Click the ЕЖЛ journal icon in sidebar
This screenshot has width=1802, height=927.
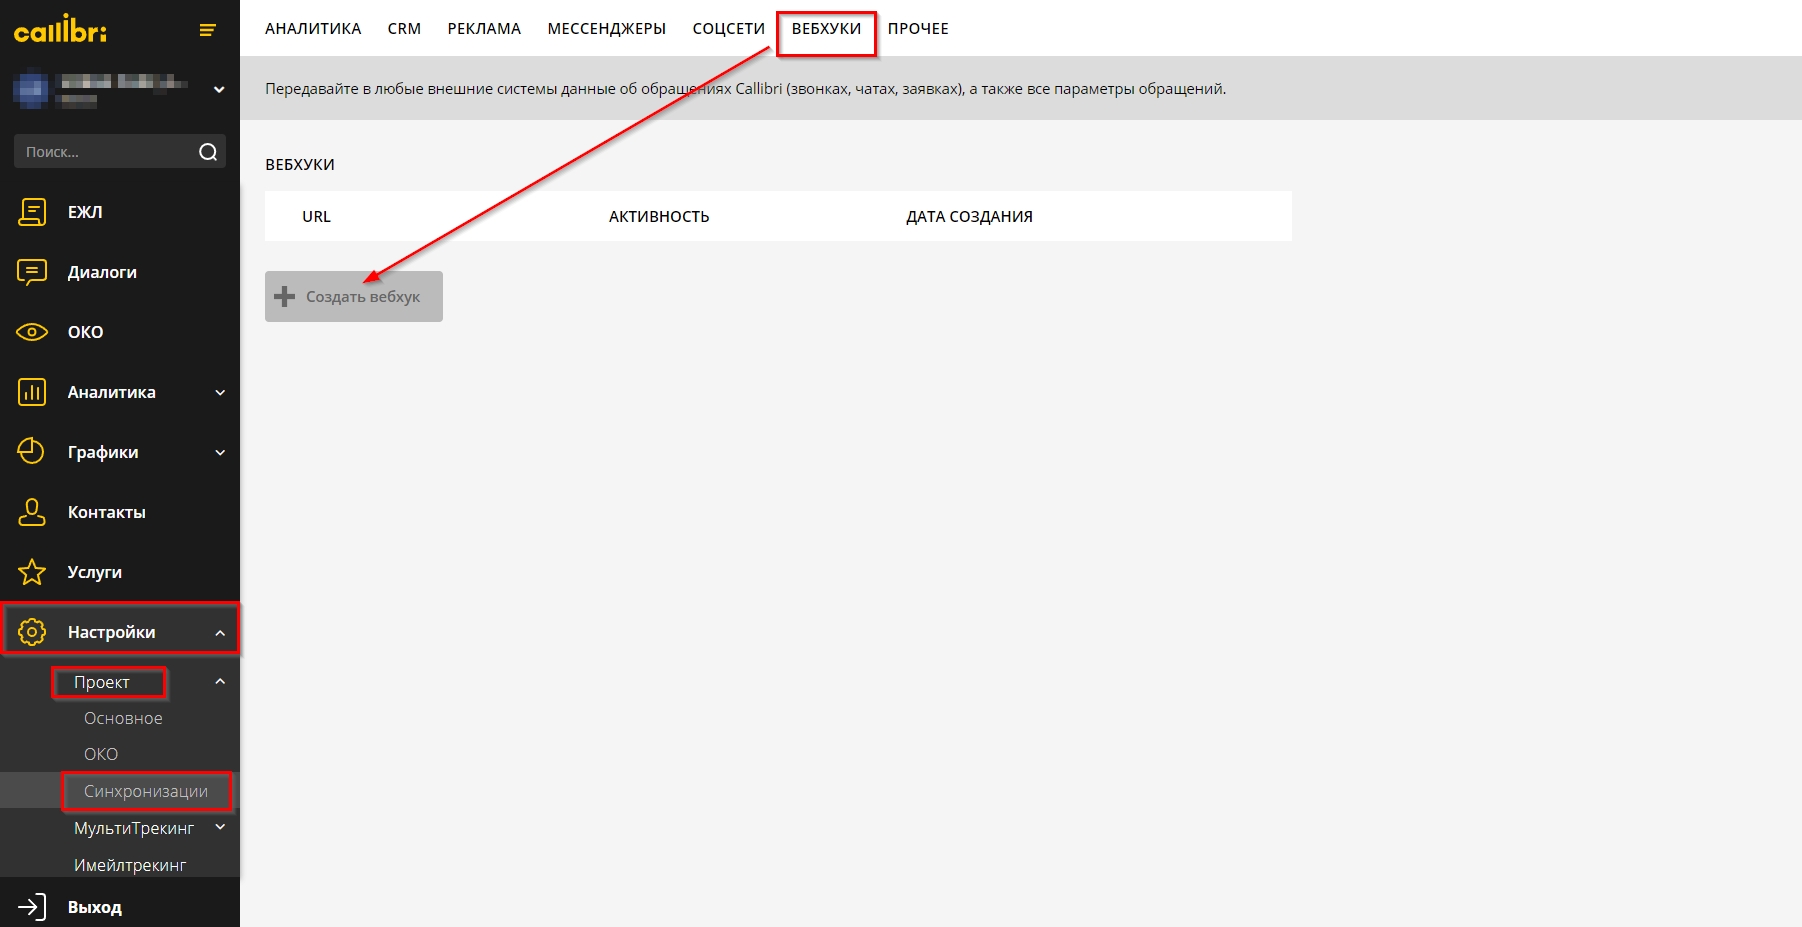32,212
